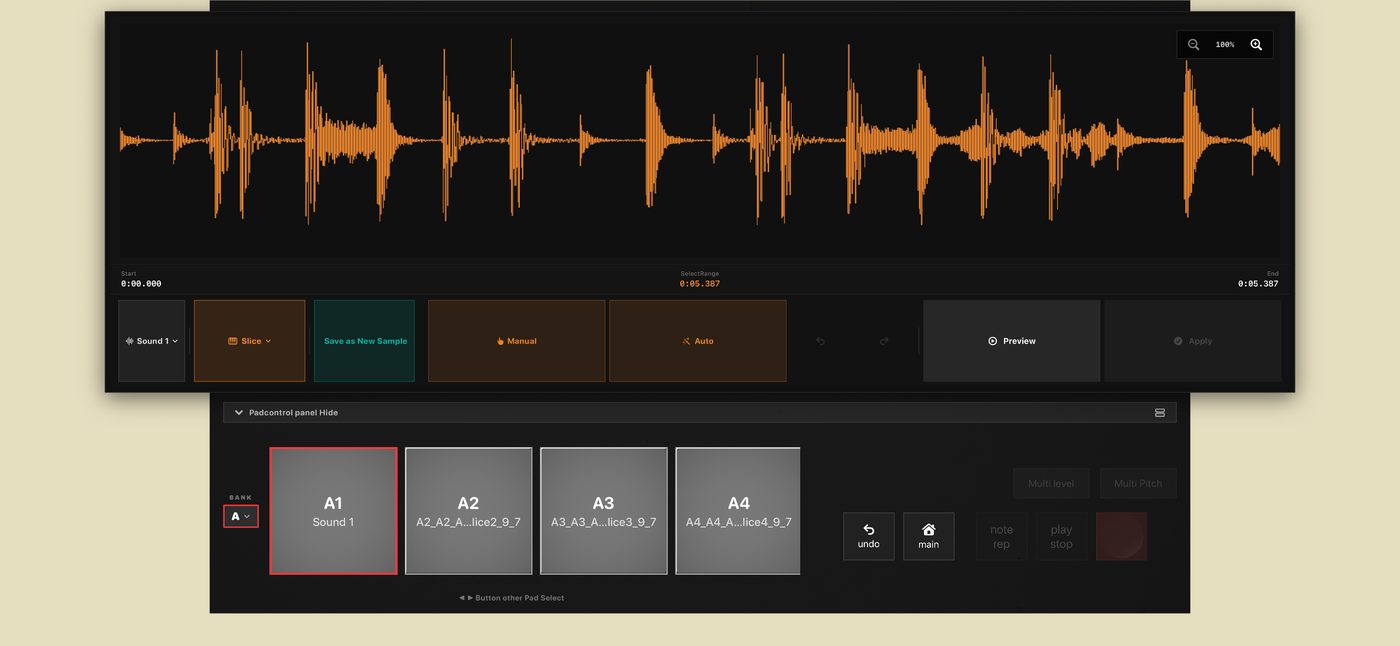Preview the sliced sample

(1011, 341)
